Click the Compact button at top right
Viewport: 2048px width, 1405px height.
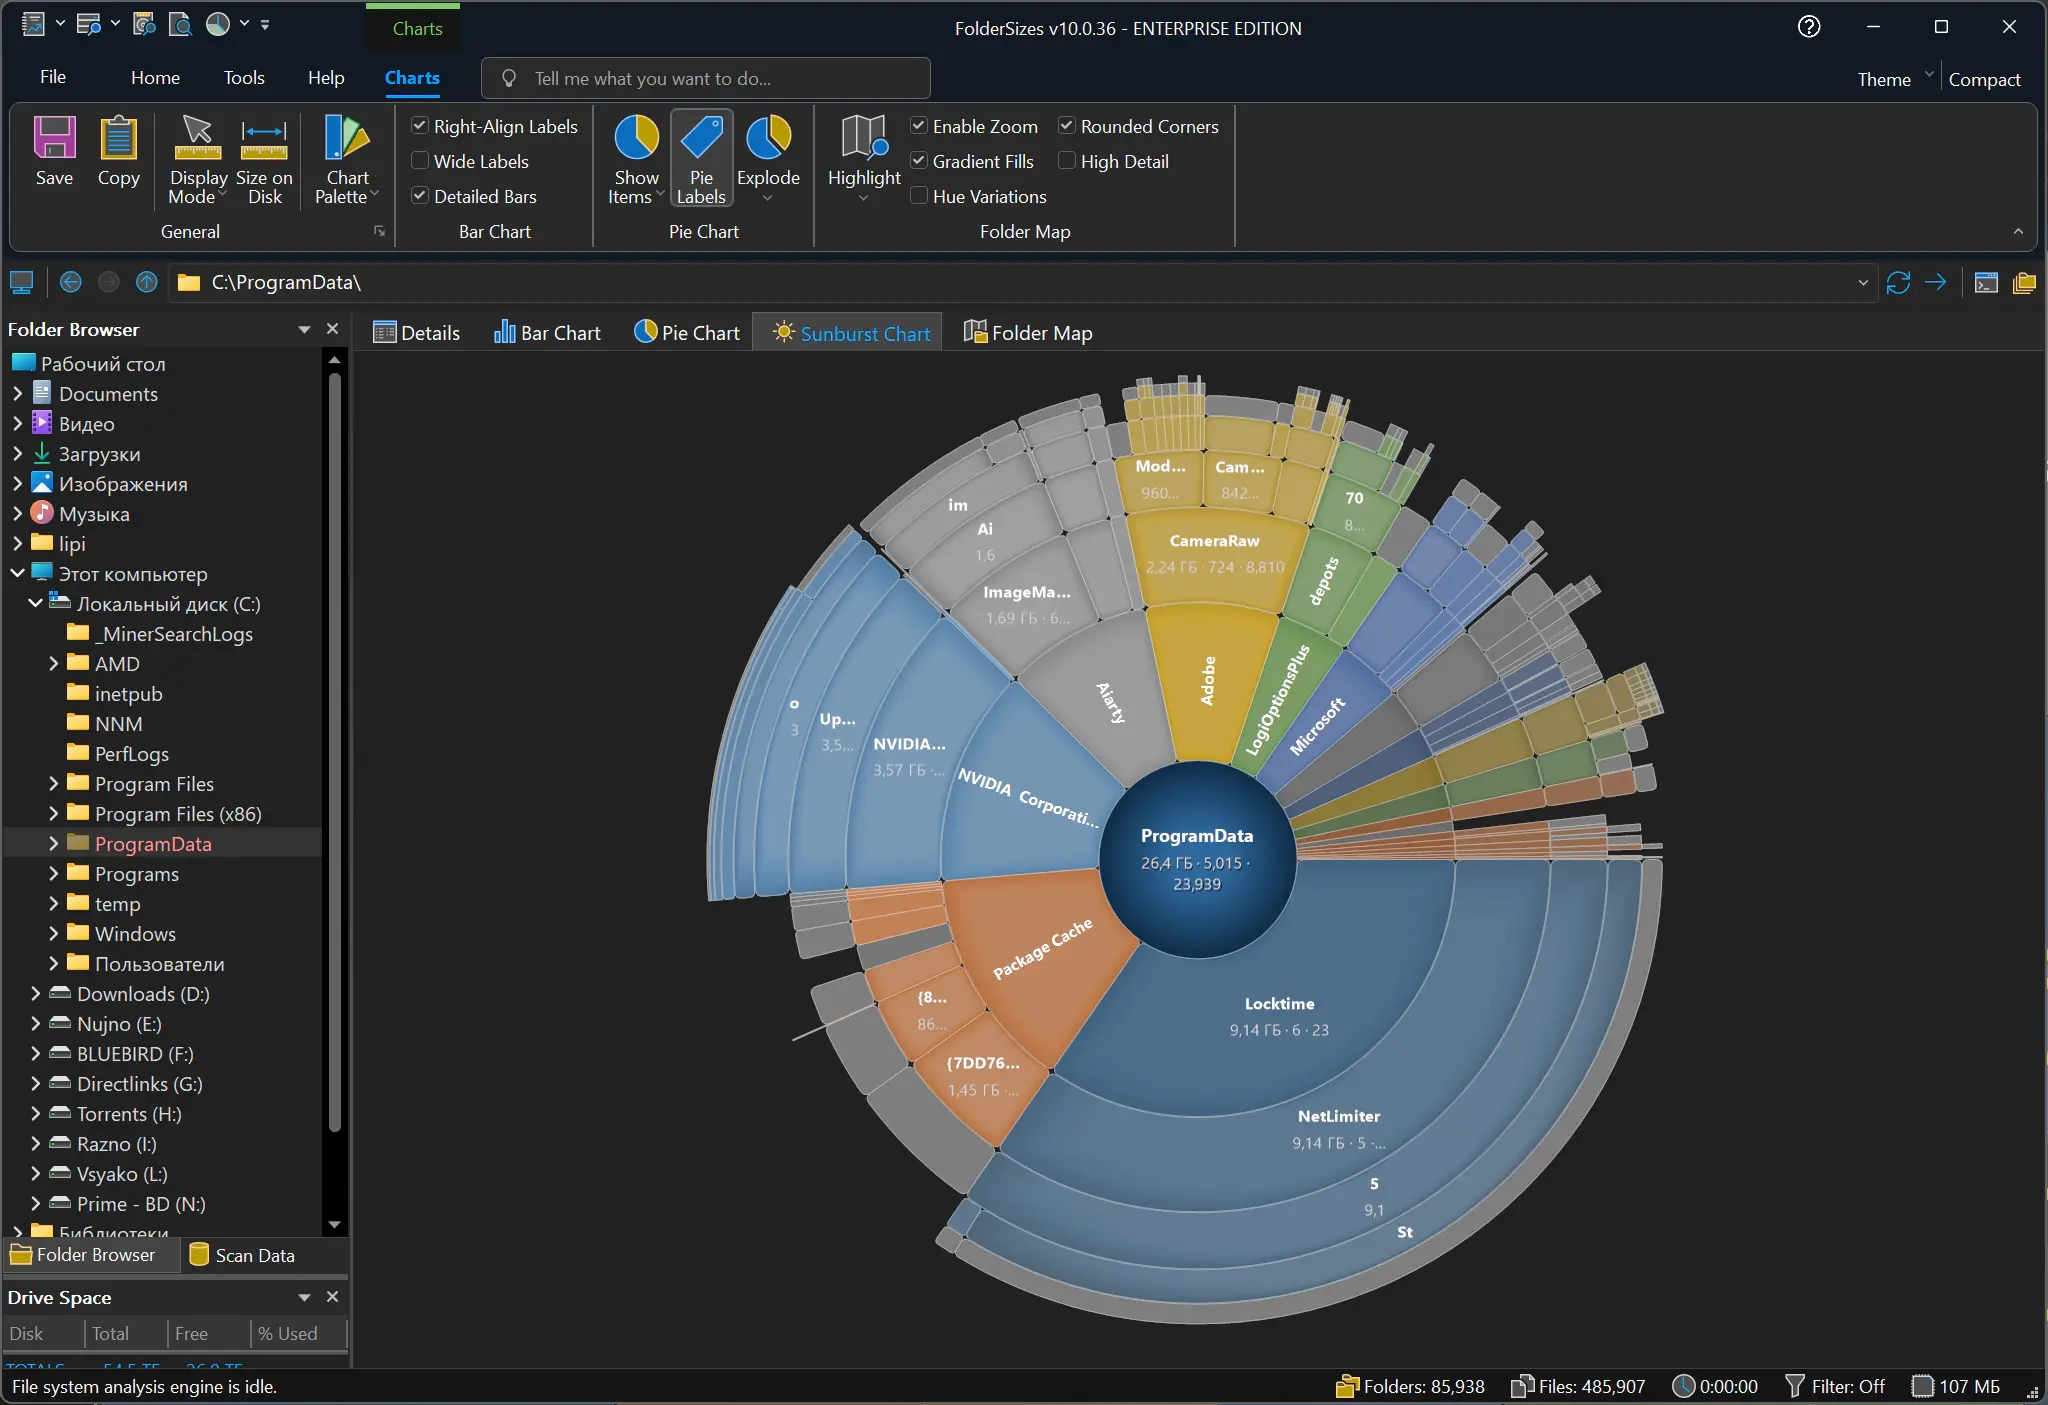(1984, 79)
